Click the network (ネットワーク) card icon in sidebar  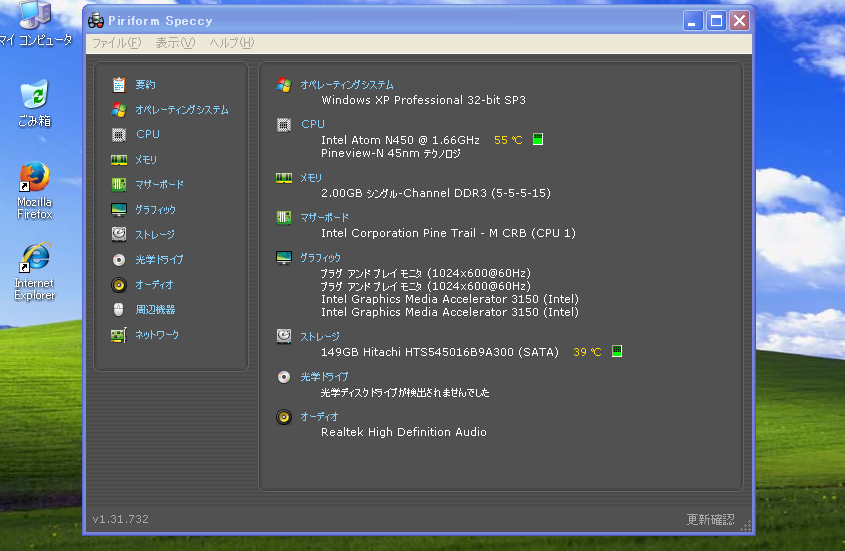click(119, 335)
